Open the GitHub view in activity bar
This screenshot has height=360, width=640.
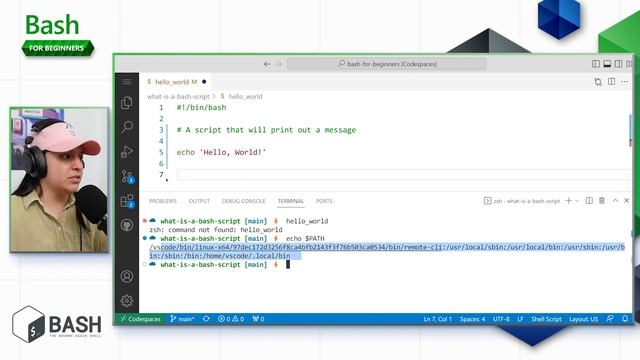(127, 225)
